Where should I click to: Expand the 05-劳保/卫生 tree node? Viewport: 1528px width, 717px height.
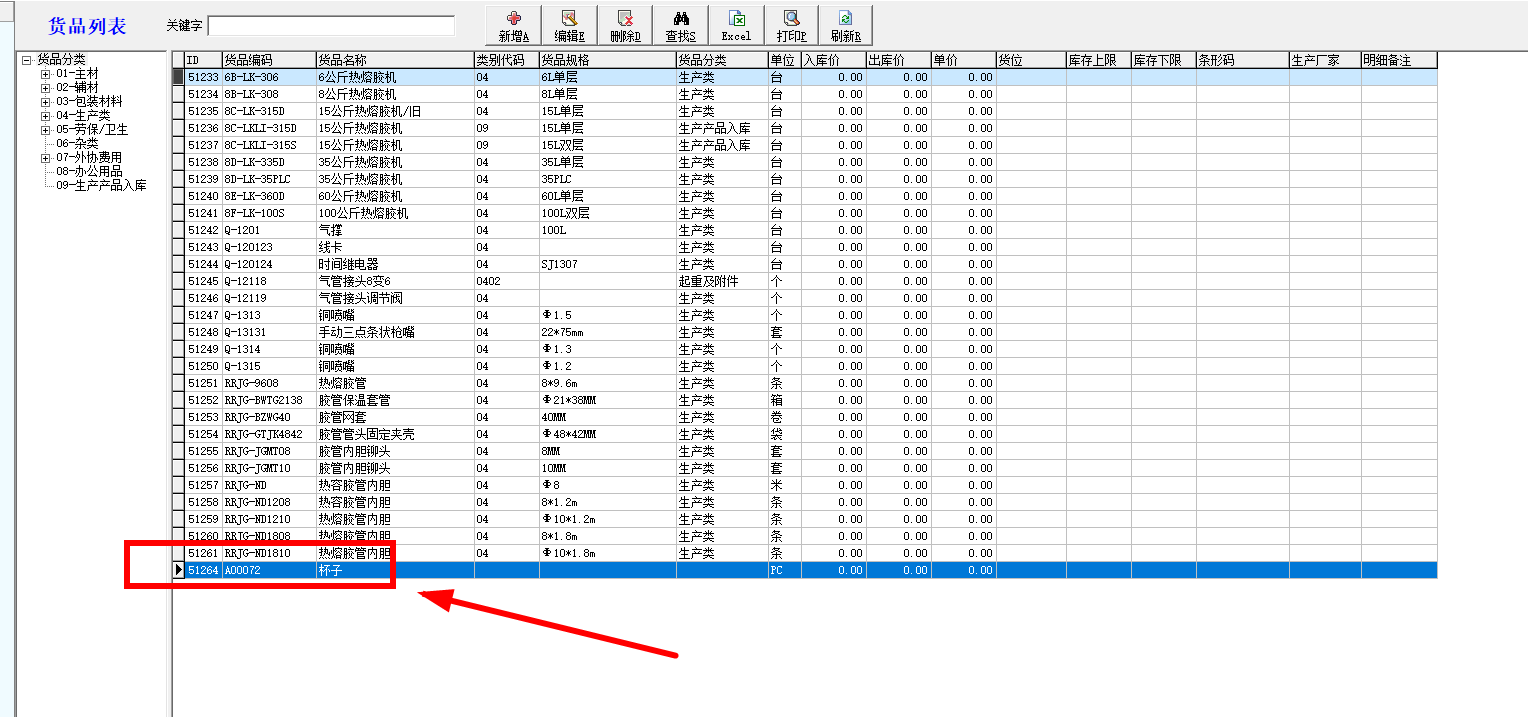tap(45, 129)
